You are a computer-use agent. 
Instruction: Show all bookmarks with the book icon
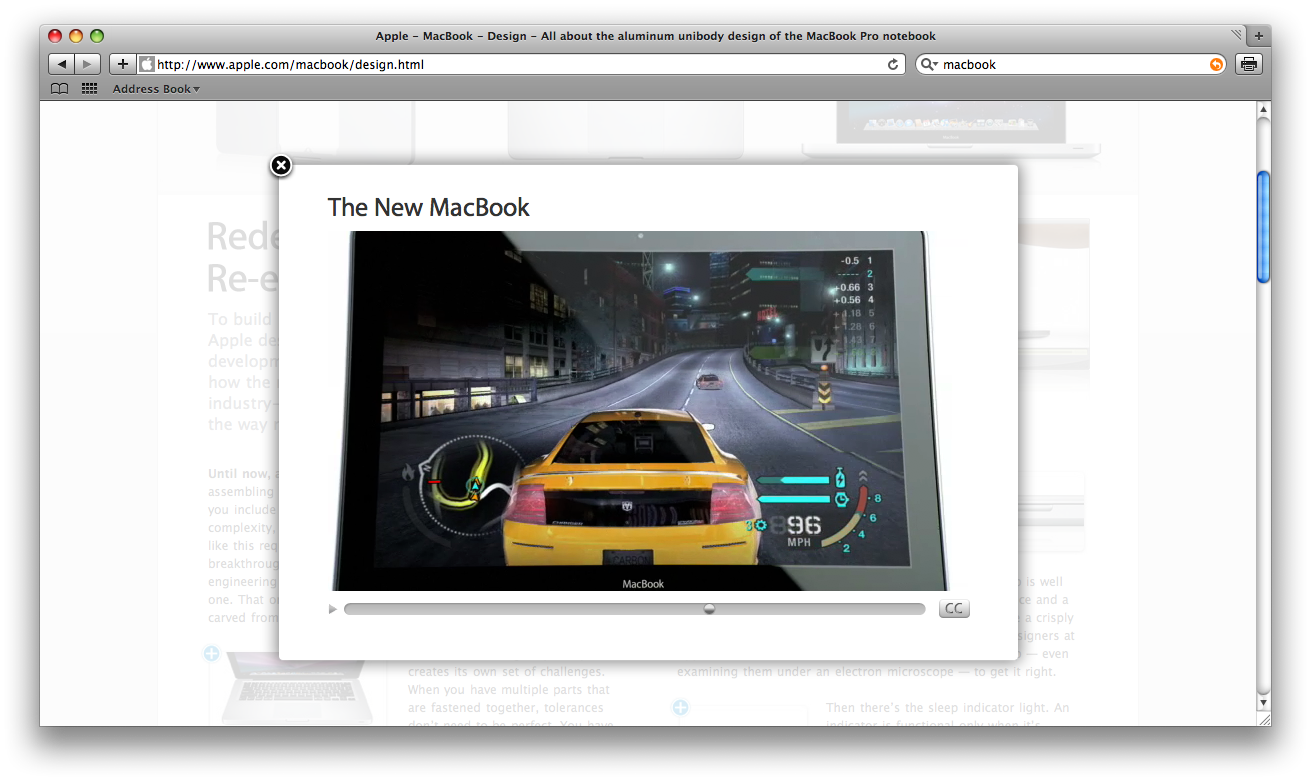click(60, 89)
